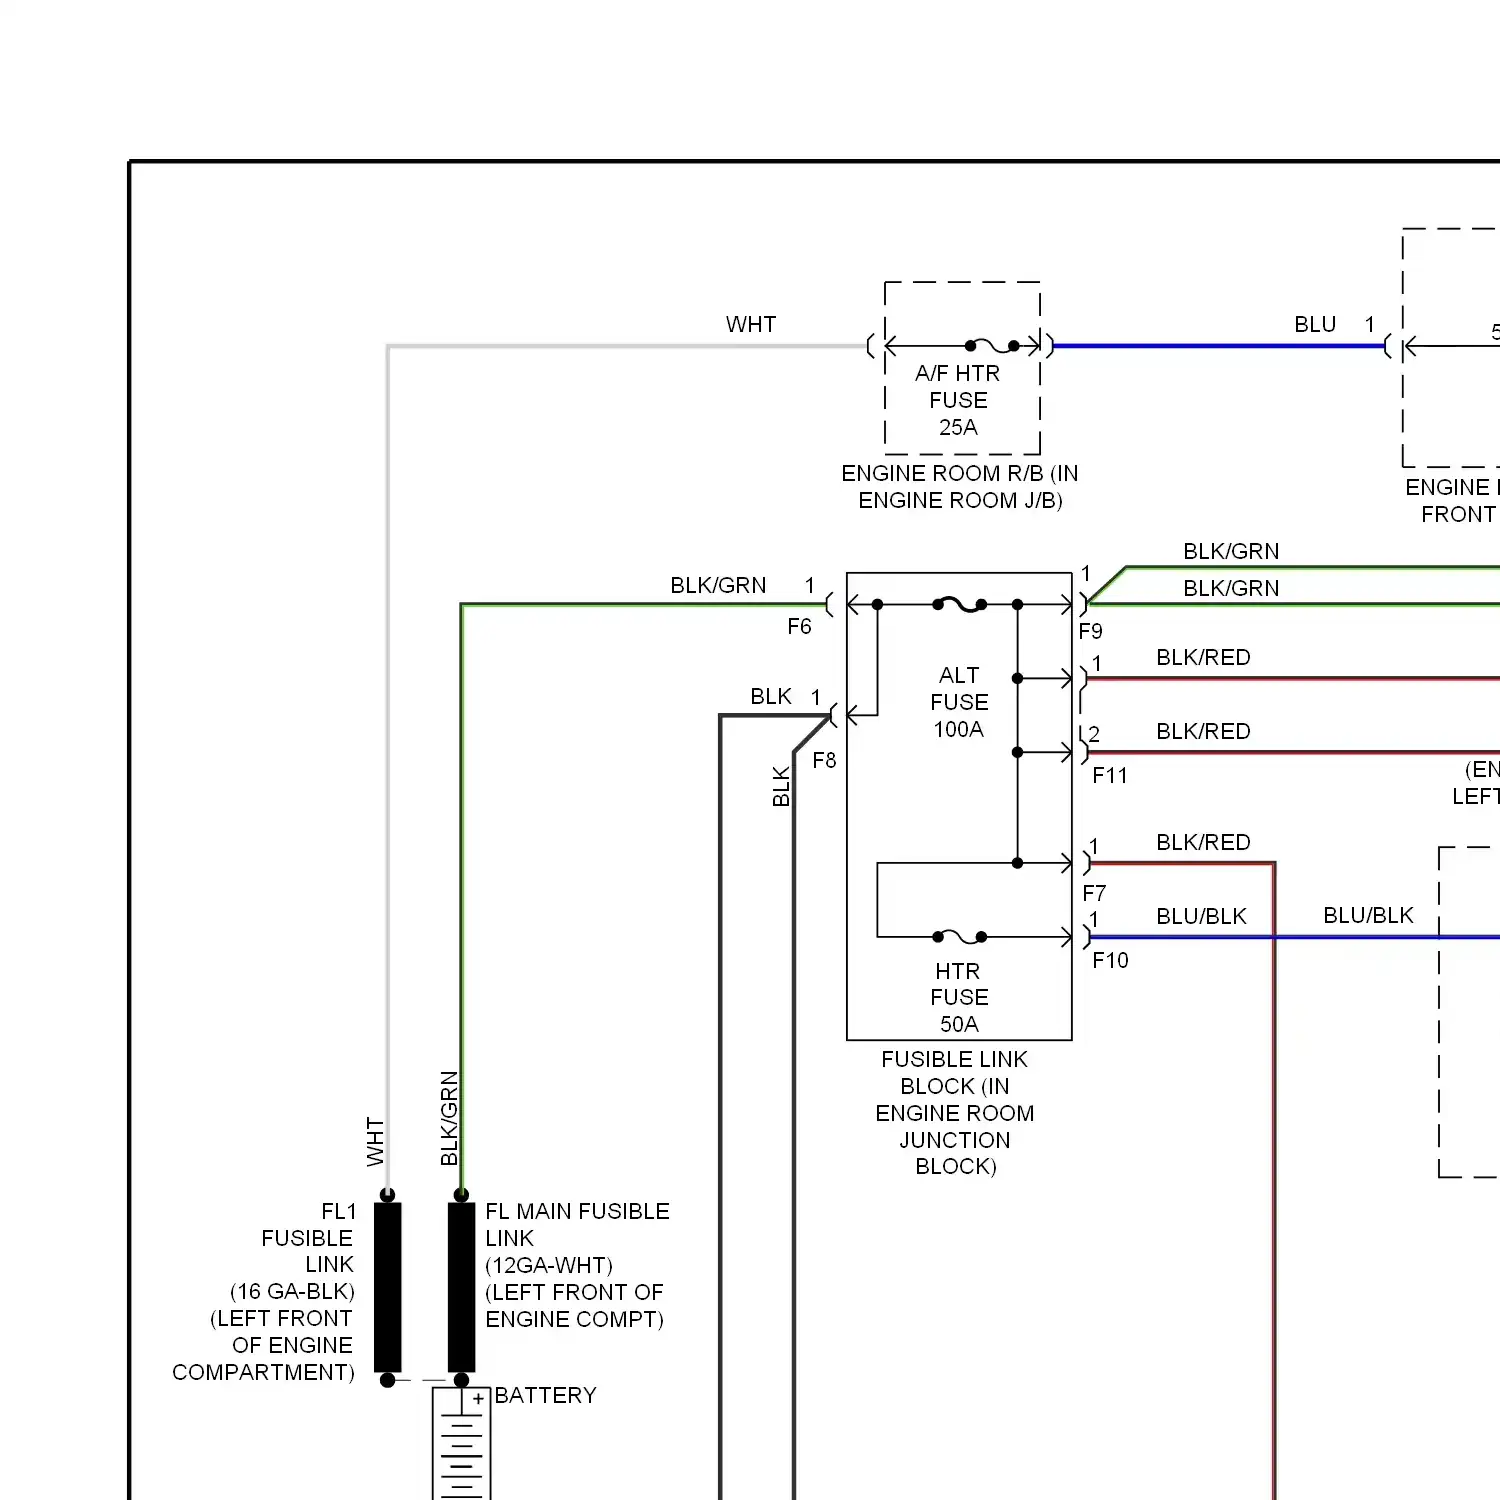This screenshot has height=1500, width=1500.
Task: Click the vertical WHT label above FL1
Action: pos(375,1141)
